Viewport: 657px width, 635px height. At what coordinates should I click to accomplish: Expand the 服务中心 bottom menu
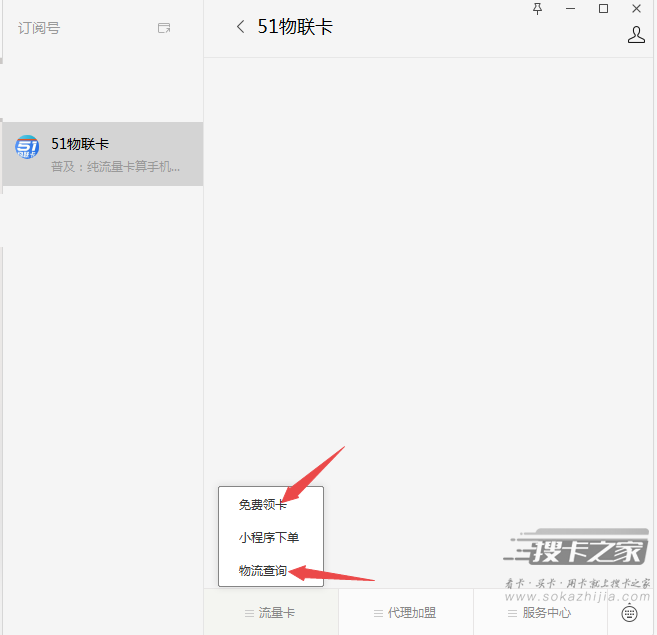point(540,613)
